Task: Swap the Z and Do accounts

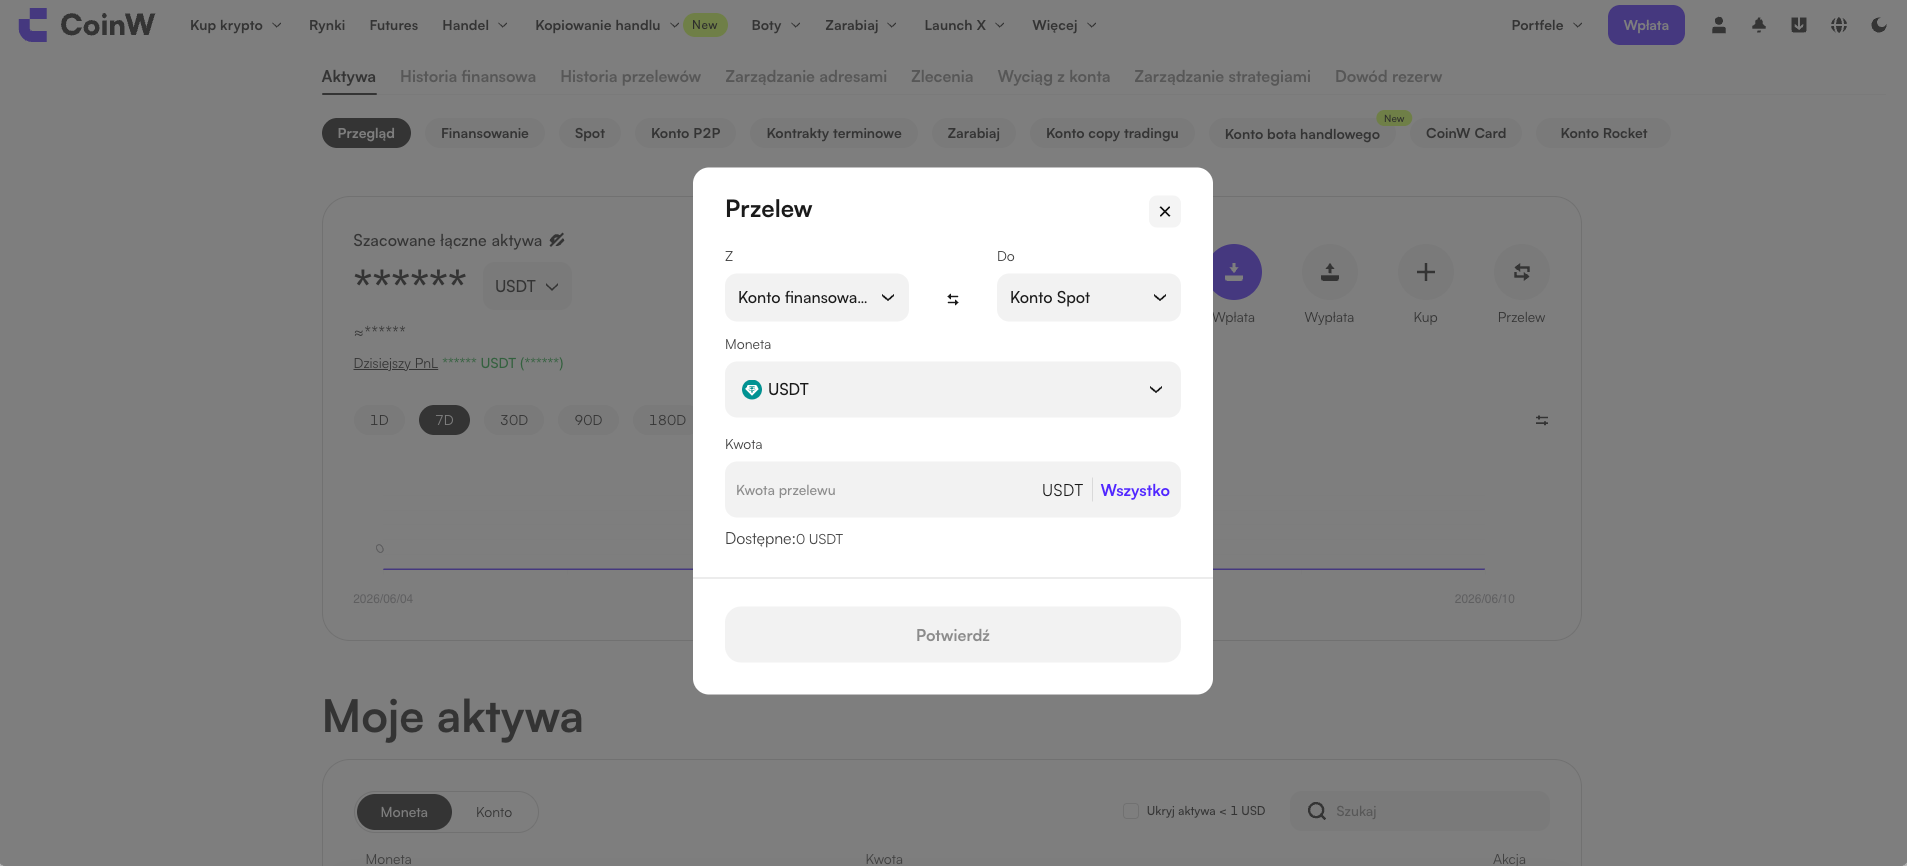Action: [x=953, y=299]
